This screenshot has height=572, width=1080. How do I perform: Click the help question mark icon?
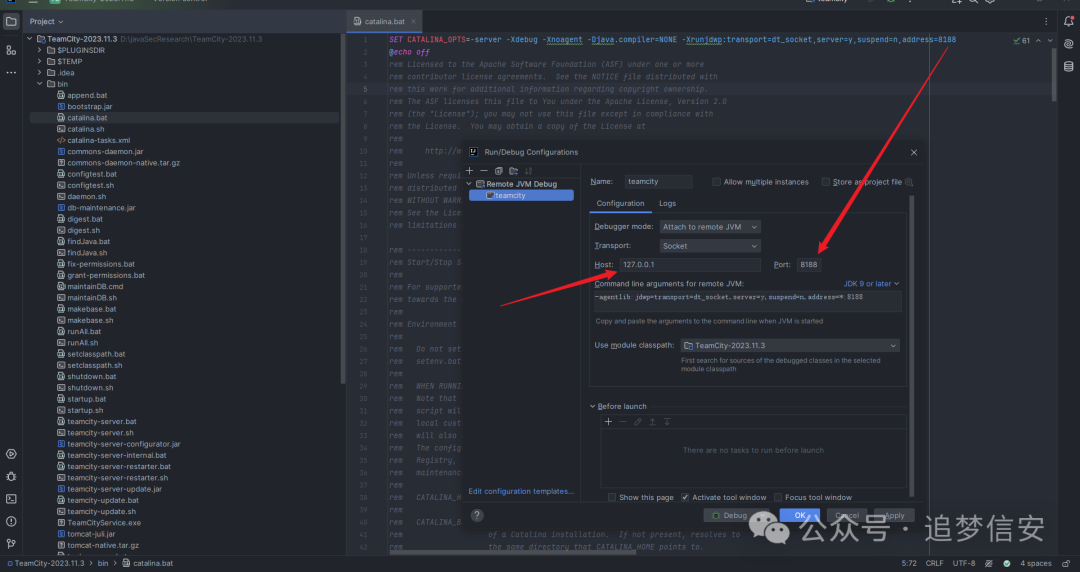pos(477,515)
